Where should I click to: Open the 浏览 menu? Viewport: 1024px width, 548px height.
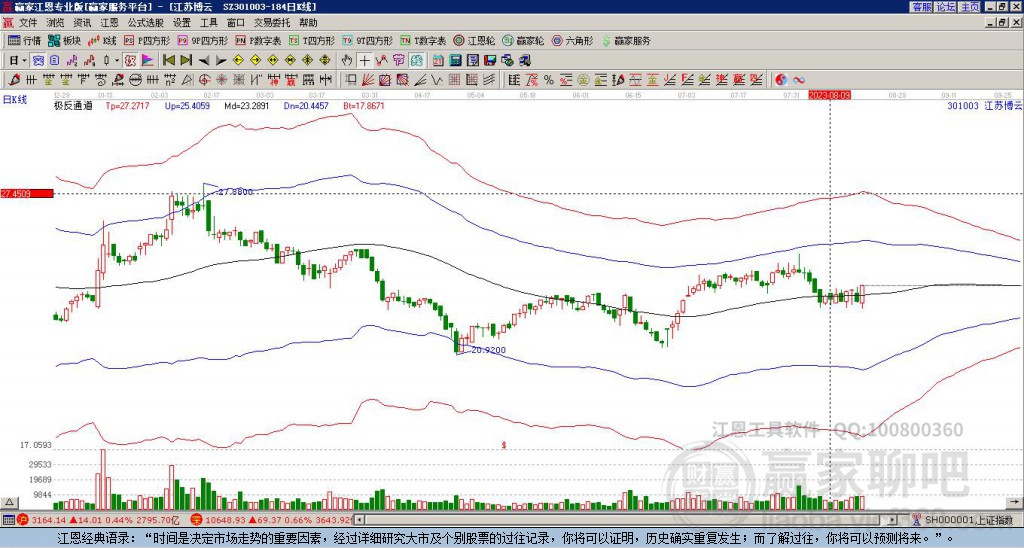[x=55, y=23]
